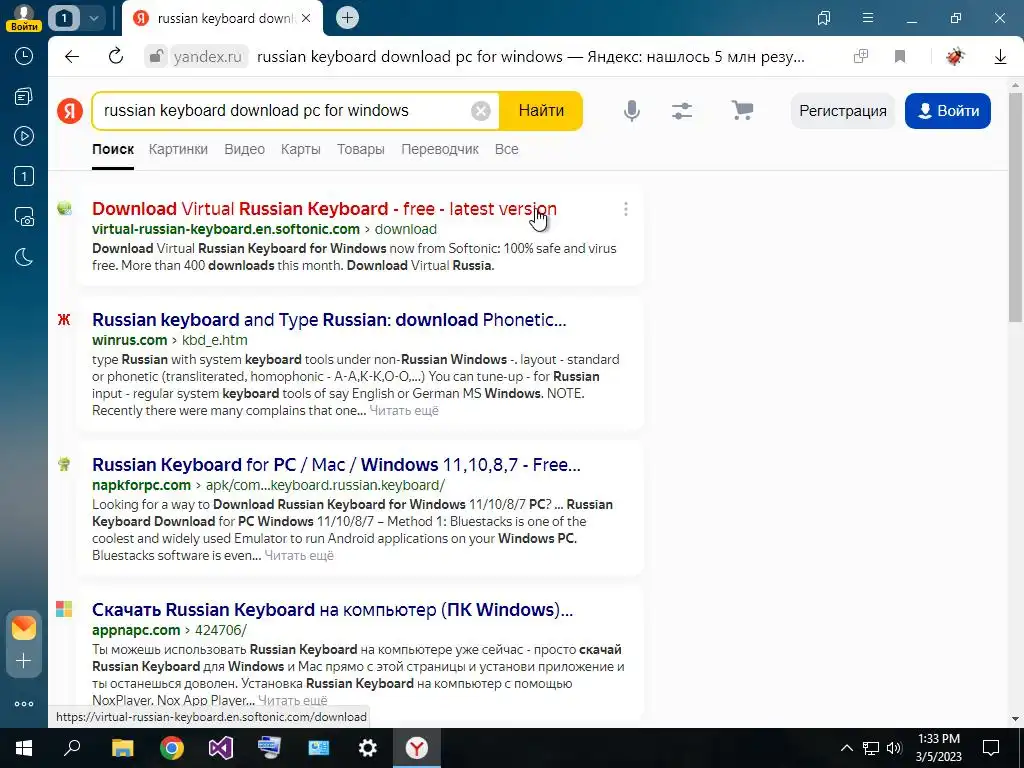The image size is (1024, 768).
Task: Click the yellow Найти search button
Action: point(541,111)
